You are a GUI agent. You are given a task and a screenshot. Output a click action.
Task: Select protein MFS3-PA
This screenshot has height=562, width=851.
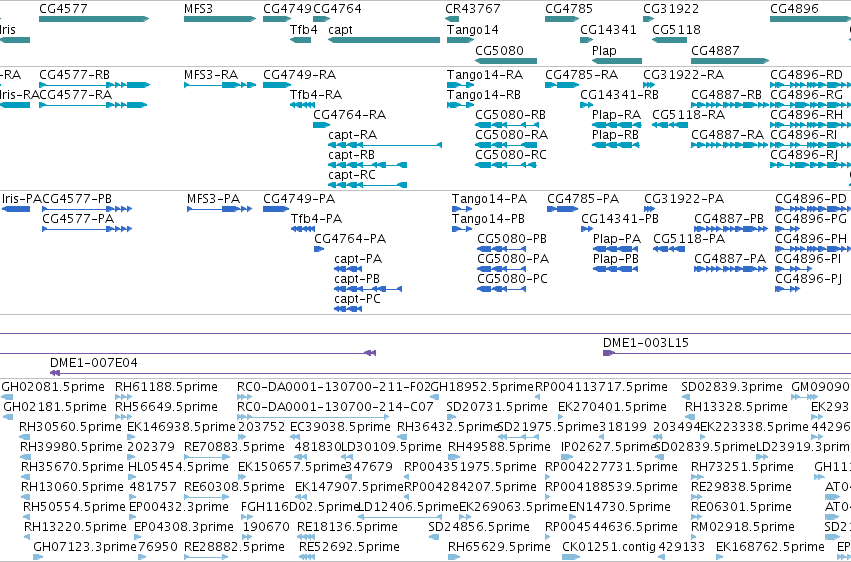(219, 209)
